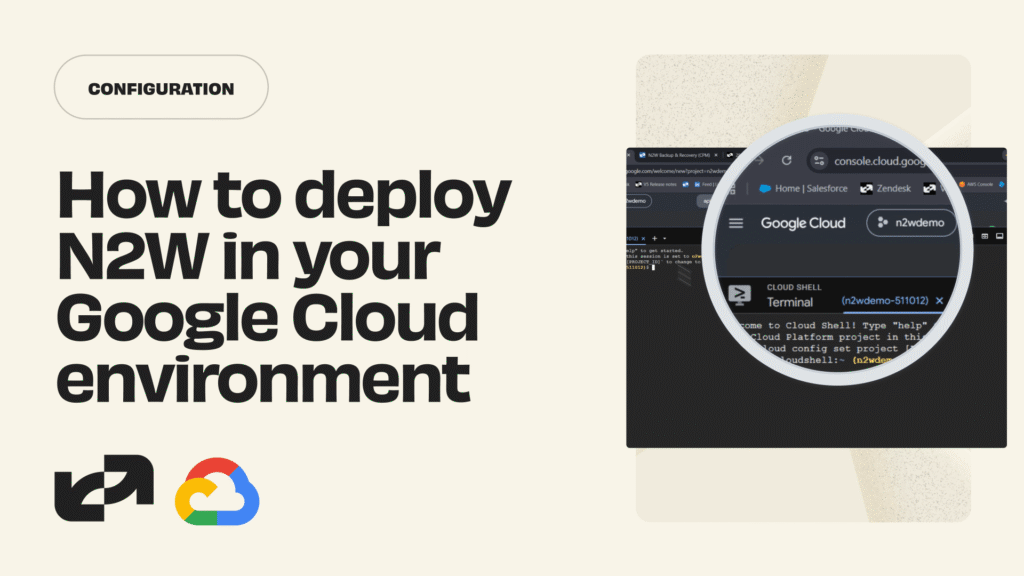Screen dimensions: 1024x576
Task: Click the 'Terminal' label text
Action: pos(790,302)
